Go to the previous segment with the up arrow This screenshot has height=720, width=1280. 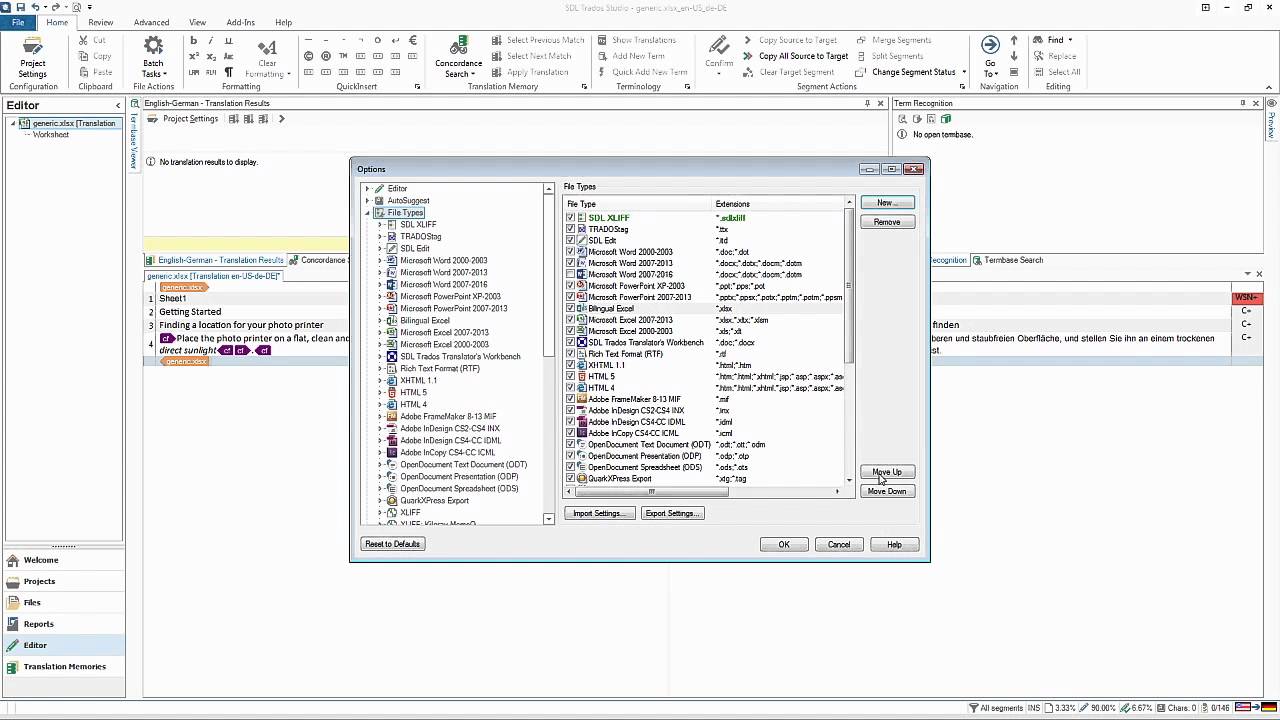click(1014, 41)
